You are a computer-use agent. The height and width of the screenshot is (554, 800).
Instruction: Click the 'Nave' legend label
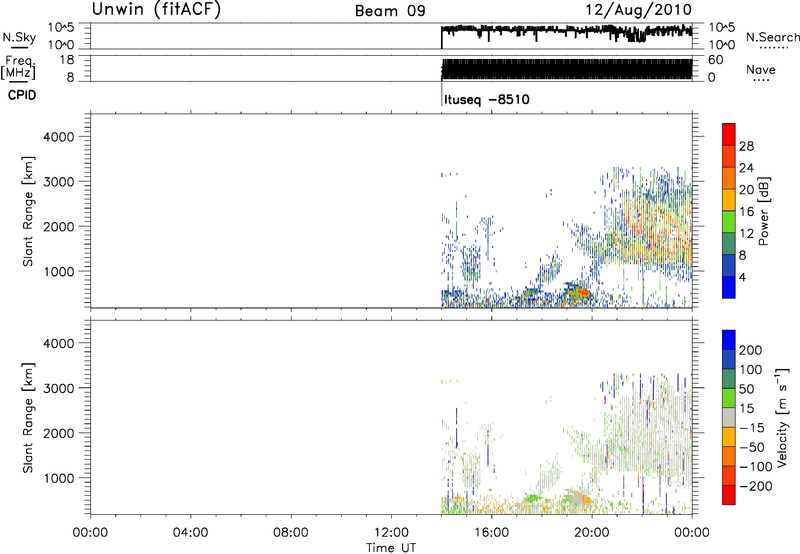(x=761, y=69)
